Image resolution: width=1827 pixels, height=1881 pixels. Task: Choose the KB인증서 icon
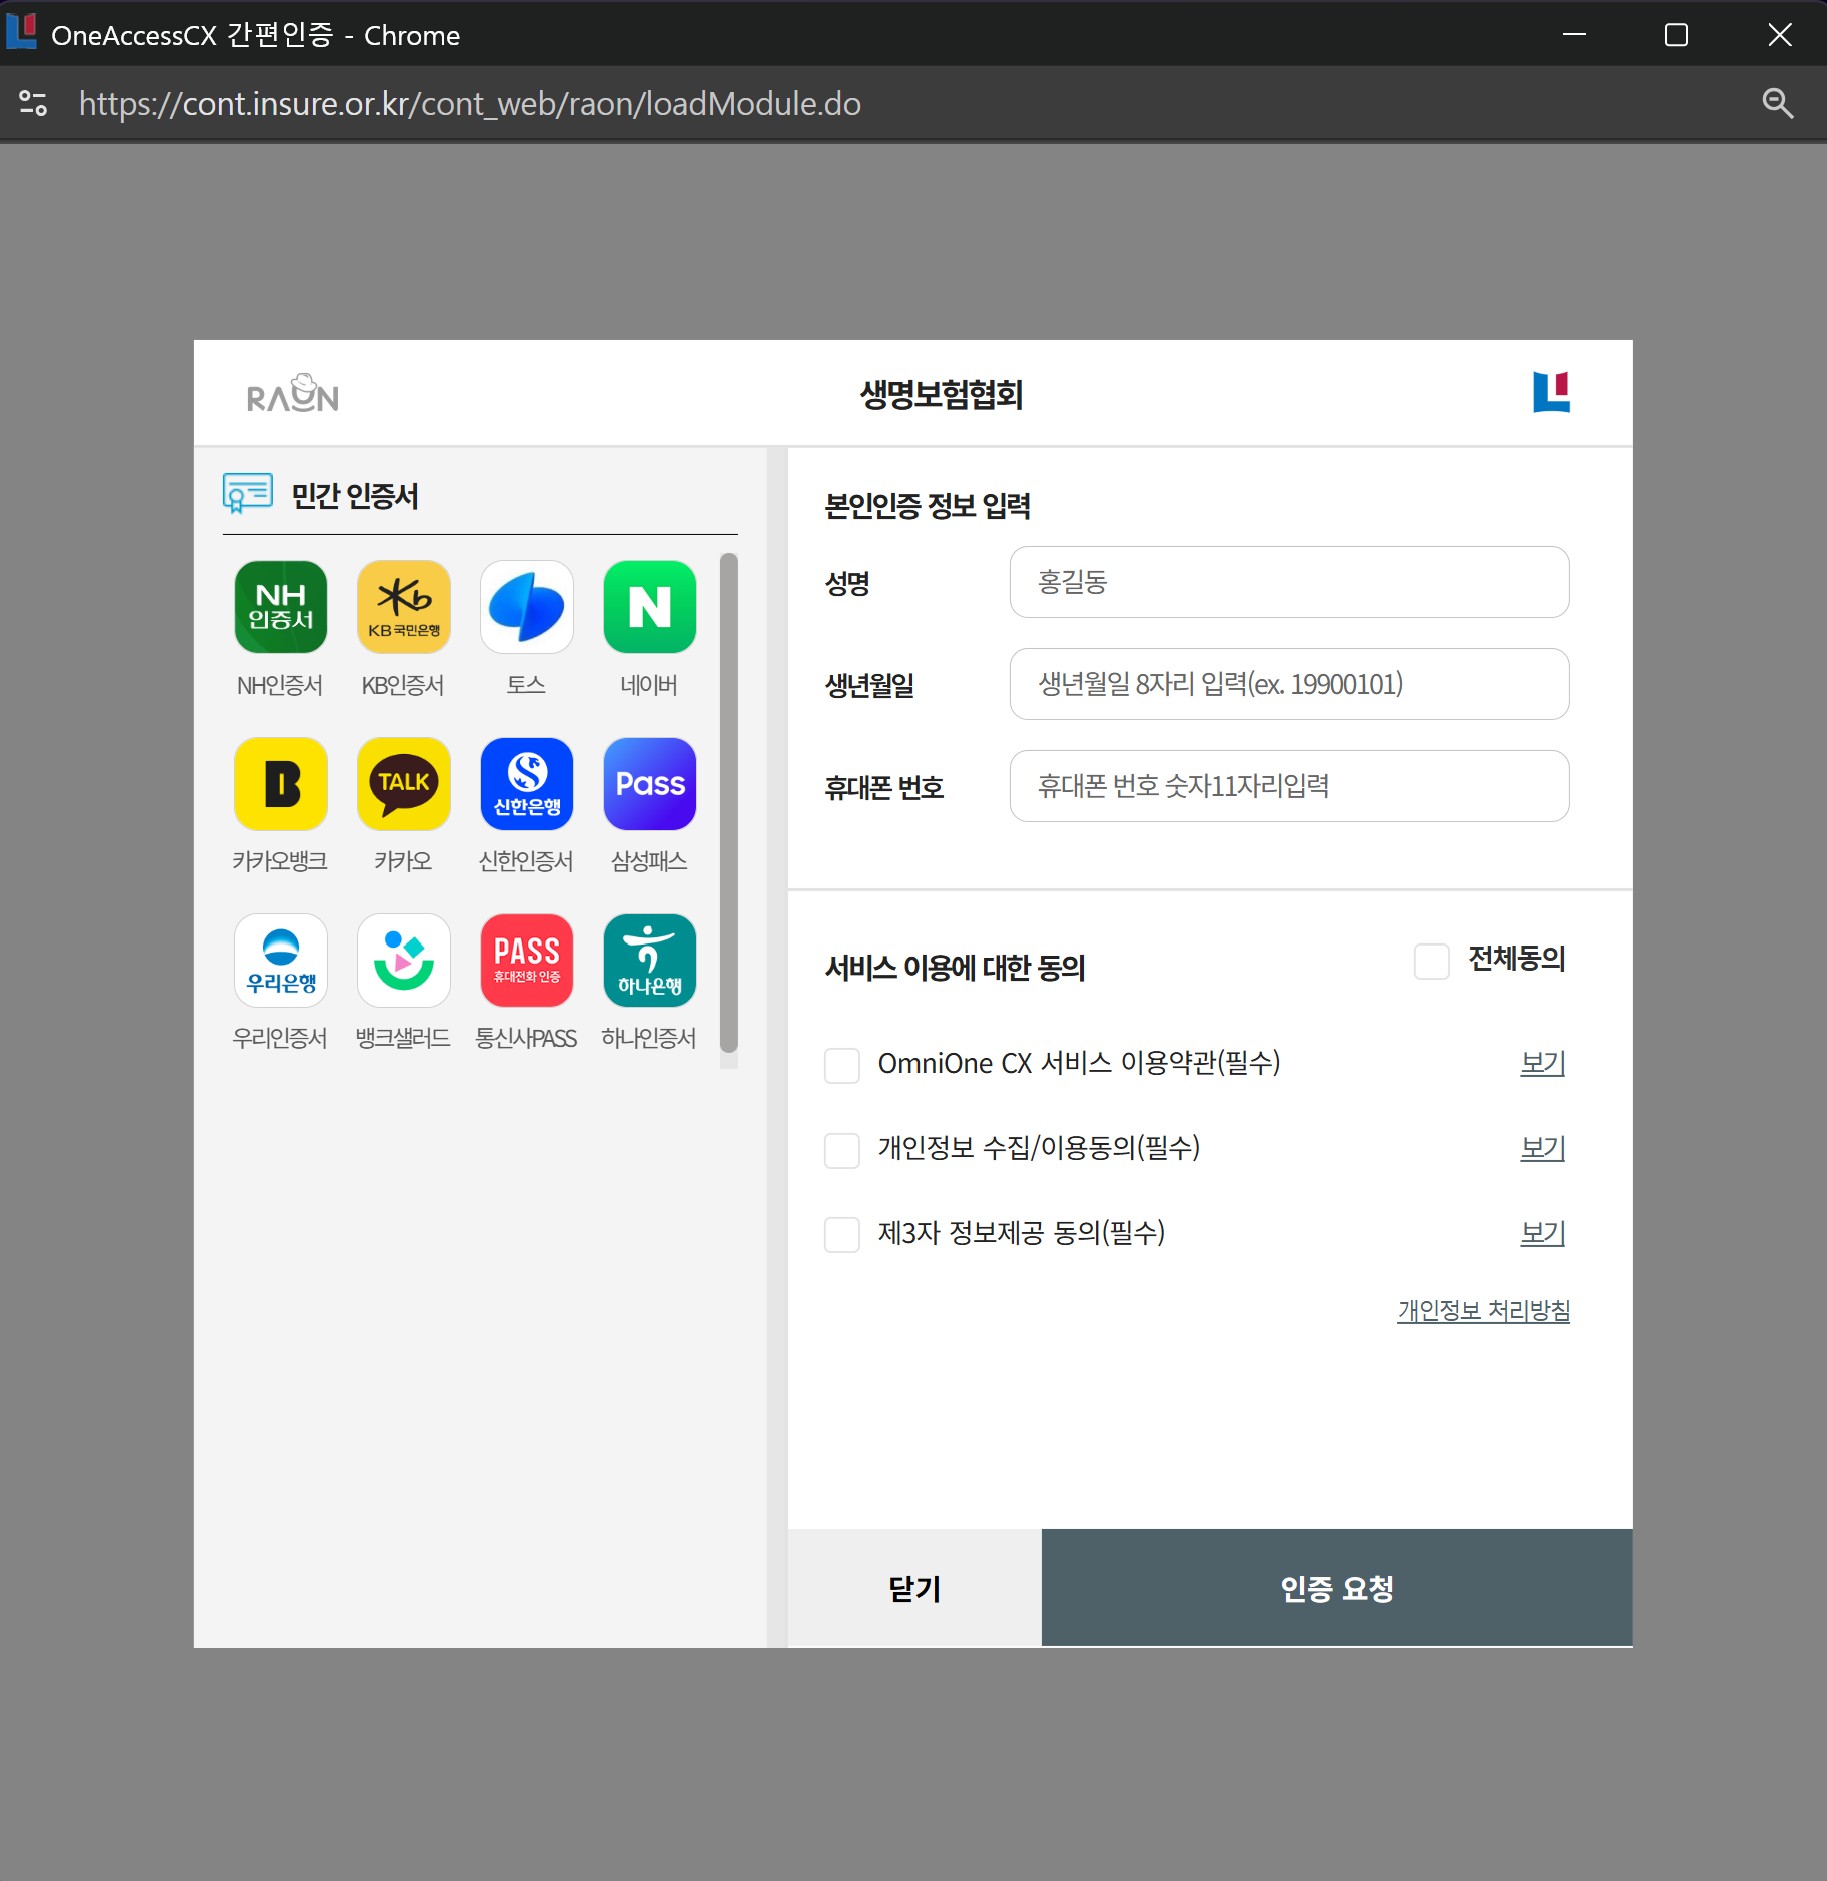coord(404,607)
